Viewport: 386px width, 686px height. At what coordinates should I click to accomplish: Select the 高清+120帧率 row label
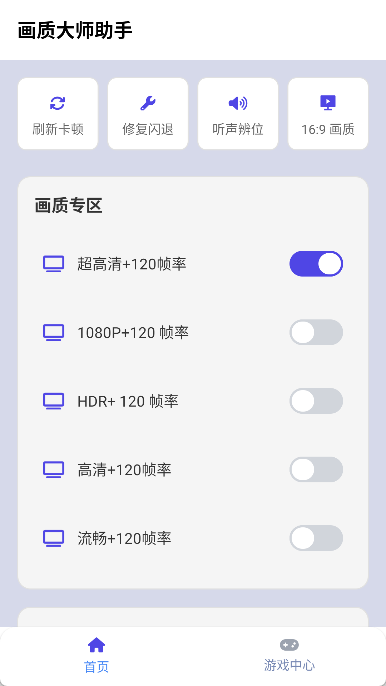124,470
